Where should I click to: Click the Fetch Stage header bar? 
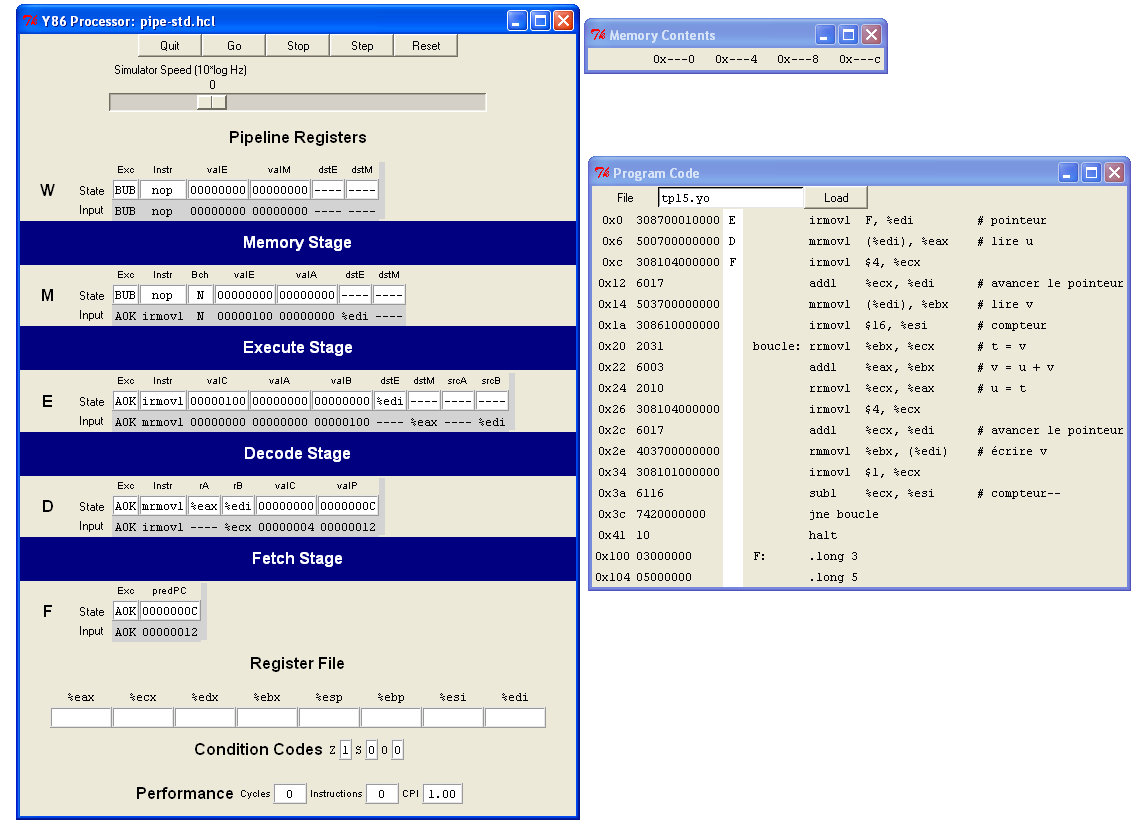click(x=297, y=558)
